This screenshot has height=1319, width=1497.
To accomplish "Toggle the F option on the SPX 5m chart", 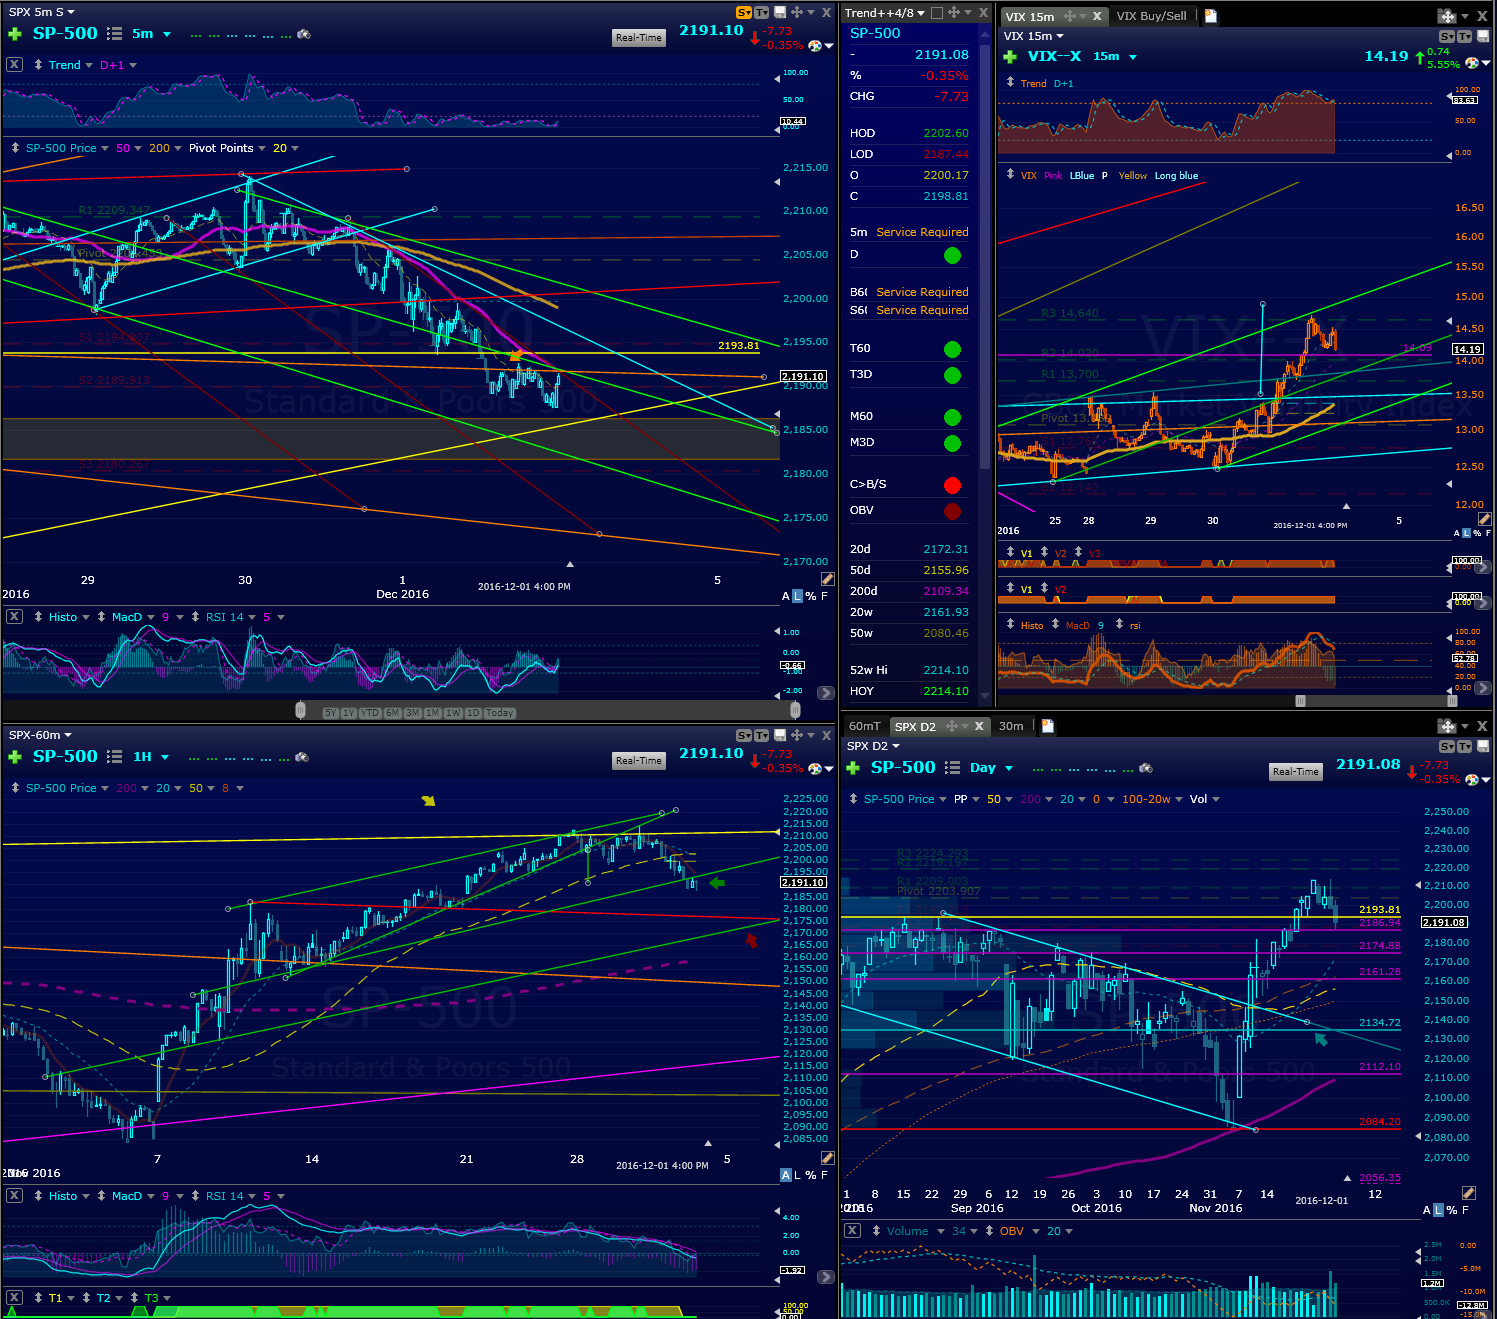I will click(x=824, y=596).
